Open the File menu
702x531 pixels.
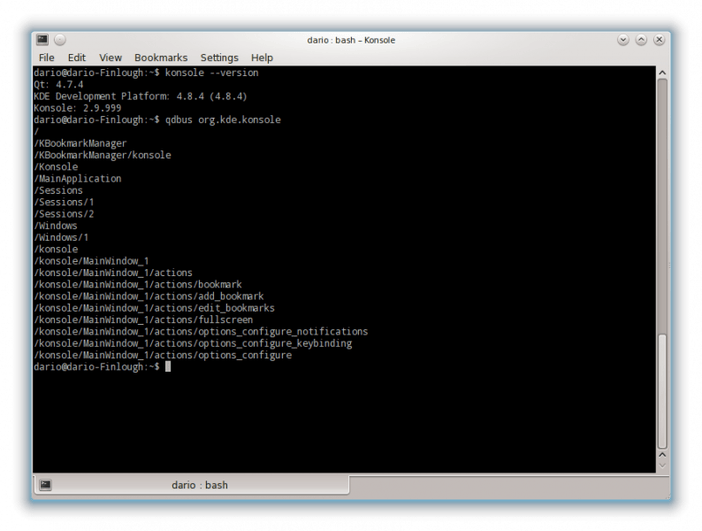[46, 58]
